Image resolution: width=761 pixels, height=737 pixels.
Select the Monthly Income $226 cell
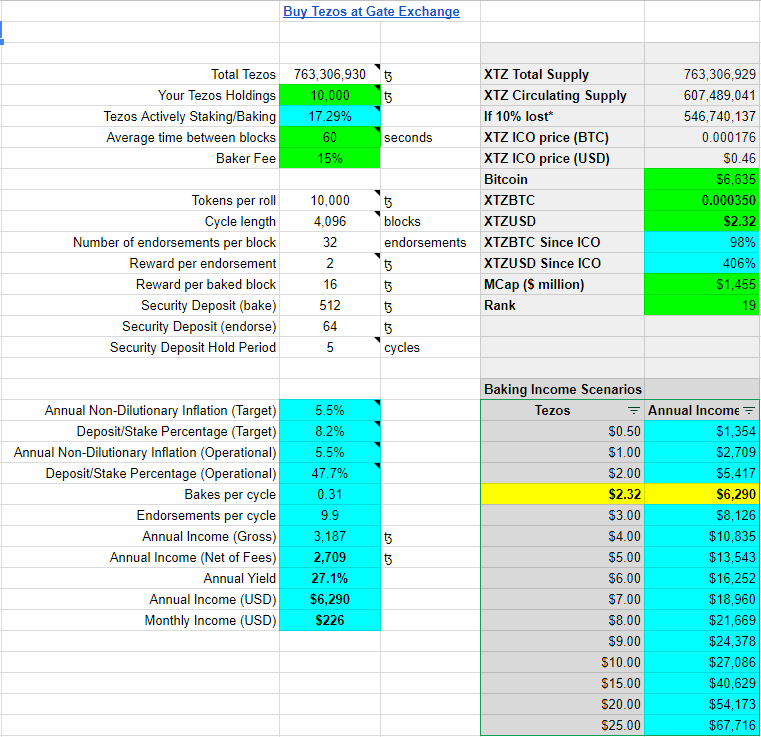pos(330,620)
